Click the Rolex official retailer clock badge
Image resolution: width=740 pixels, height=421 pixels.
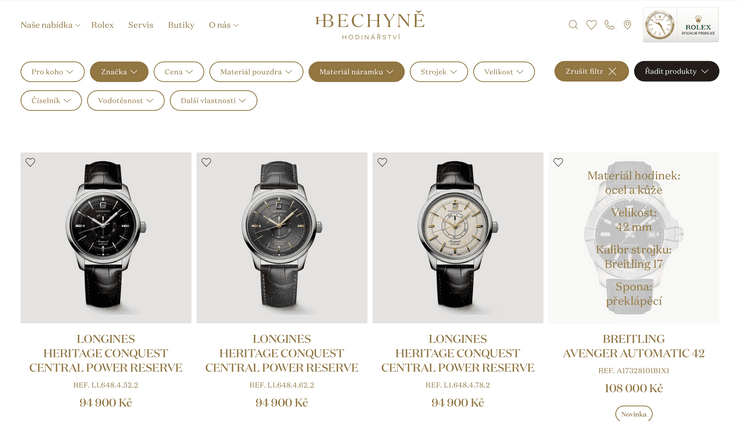[681, 25]
